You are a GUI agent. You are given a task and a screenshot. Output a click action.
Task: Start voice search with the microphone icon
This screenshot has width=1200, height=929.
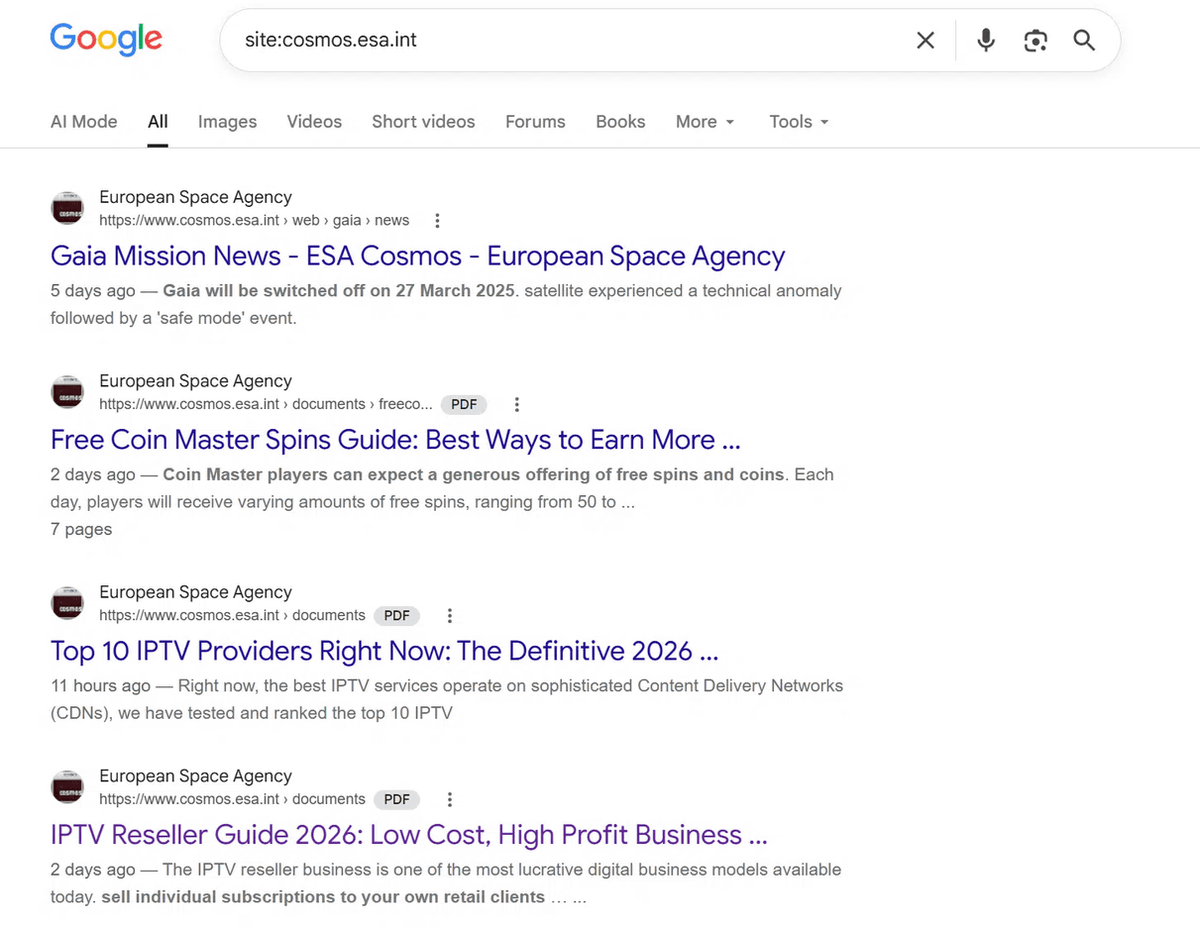pos(986,40)
